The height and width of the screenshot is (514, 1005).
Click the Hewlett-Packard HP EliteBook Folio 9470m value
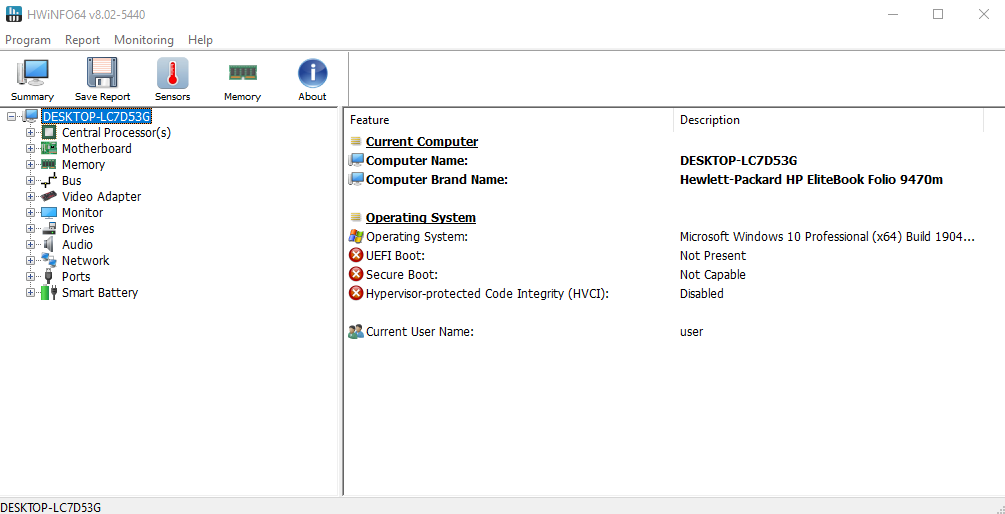point(811,179)
